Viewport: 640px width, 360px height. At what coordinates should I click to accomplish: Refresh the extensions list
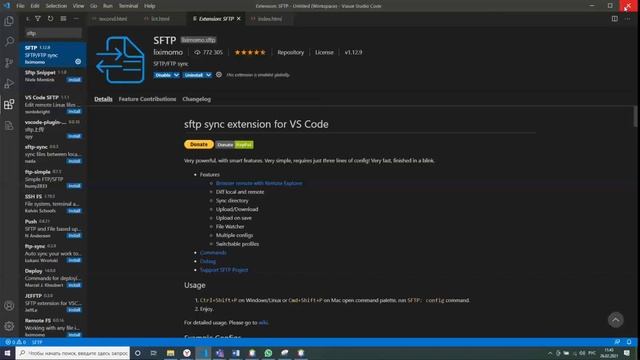[50, 19]
